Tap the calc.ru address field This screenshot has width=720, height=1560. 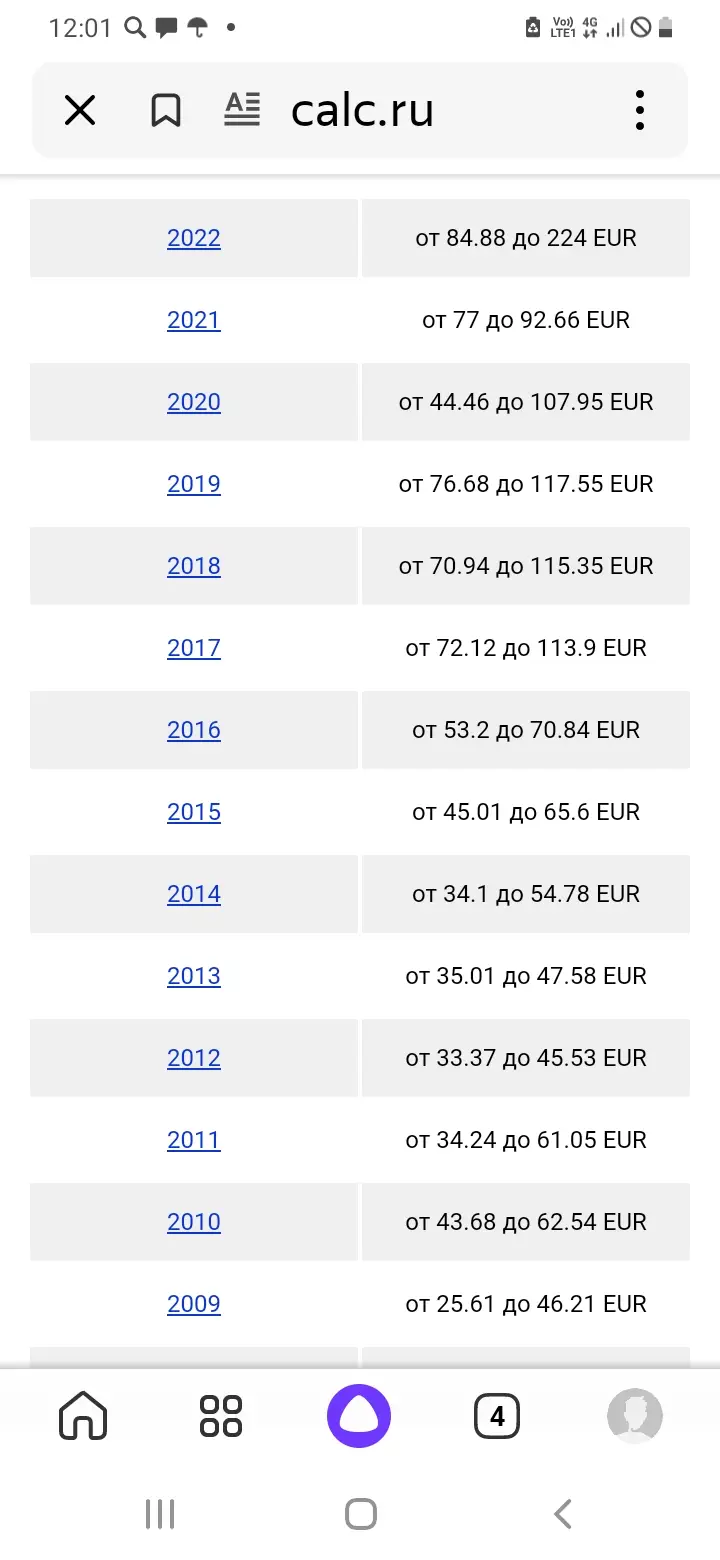click(x=362, y=110)
